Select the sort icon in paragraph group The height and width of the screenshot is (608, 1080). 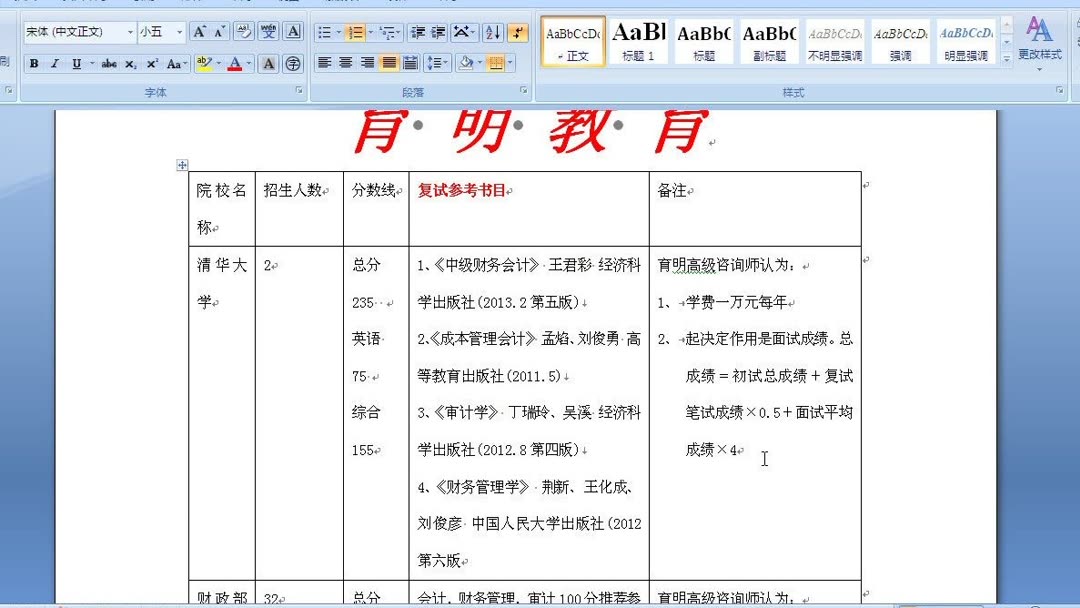coord(492,33)
